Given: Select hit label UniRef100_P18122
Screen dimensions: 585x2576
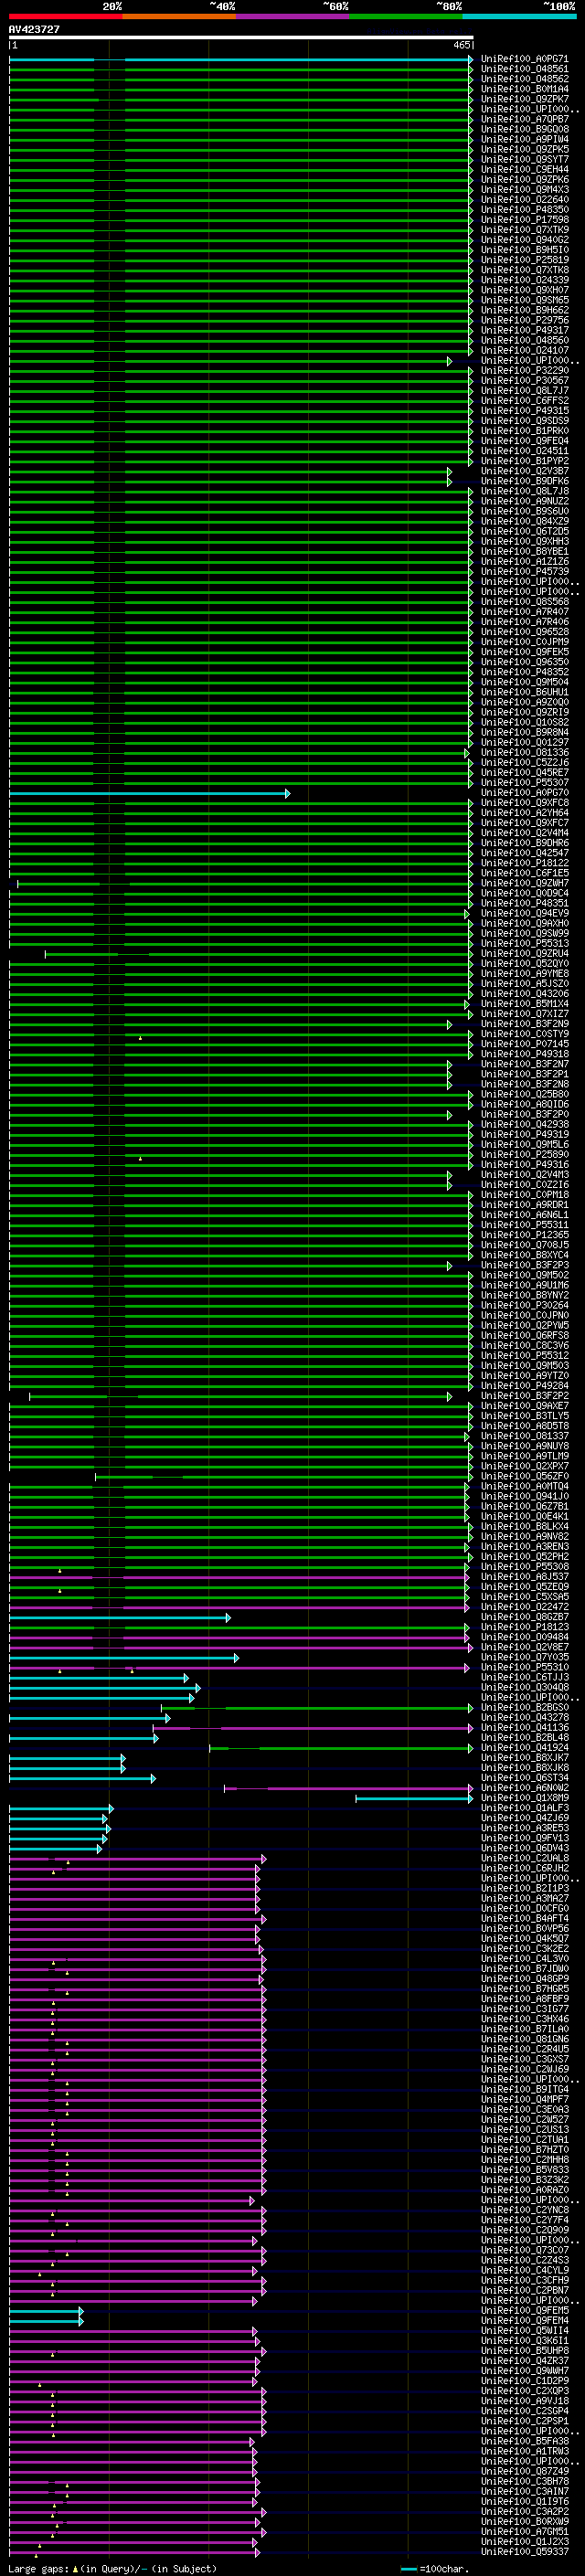Looking at the screenshot, I should coord(524,863).
